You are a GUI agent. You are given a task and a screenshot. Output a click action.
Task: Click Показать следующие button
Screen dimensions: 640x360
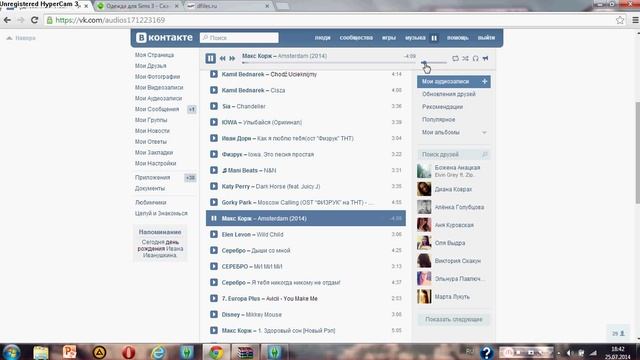point(453,320)
